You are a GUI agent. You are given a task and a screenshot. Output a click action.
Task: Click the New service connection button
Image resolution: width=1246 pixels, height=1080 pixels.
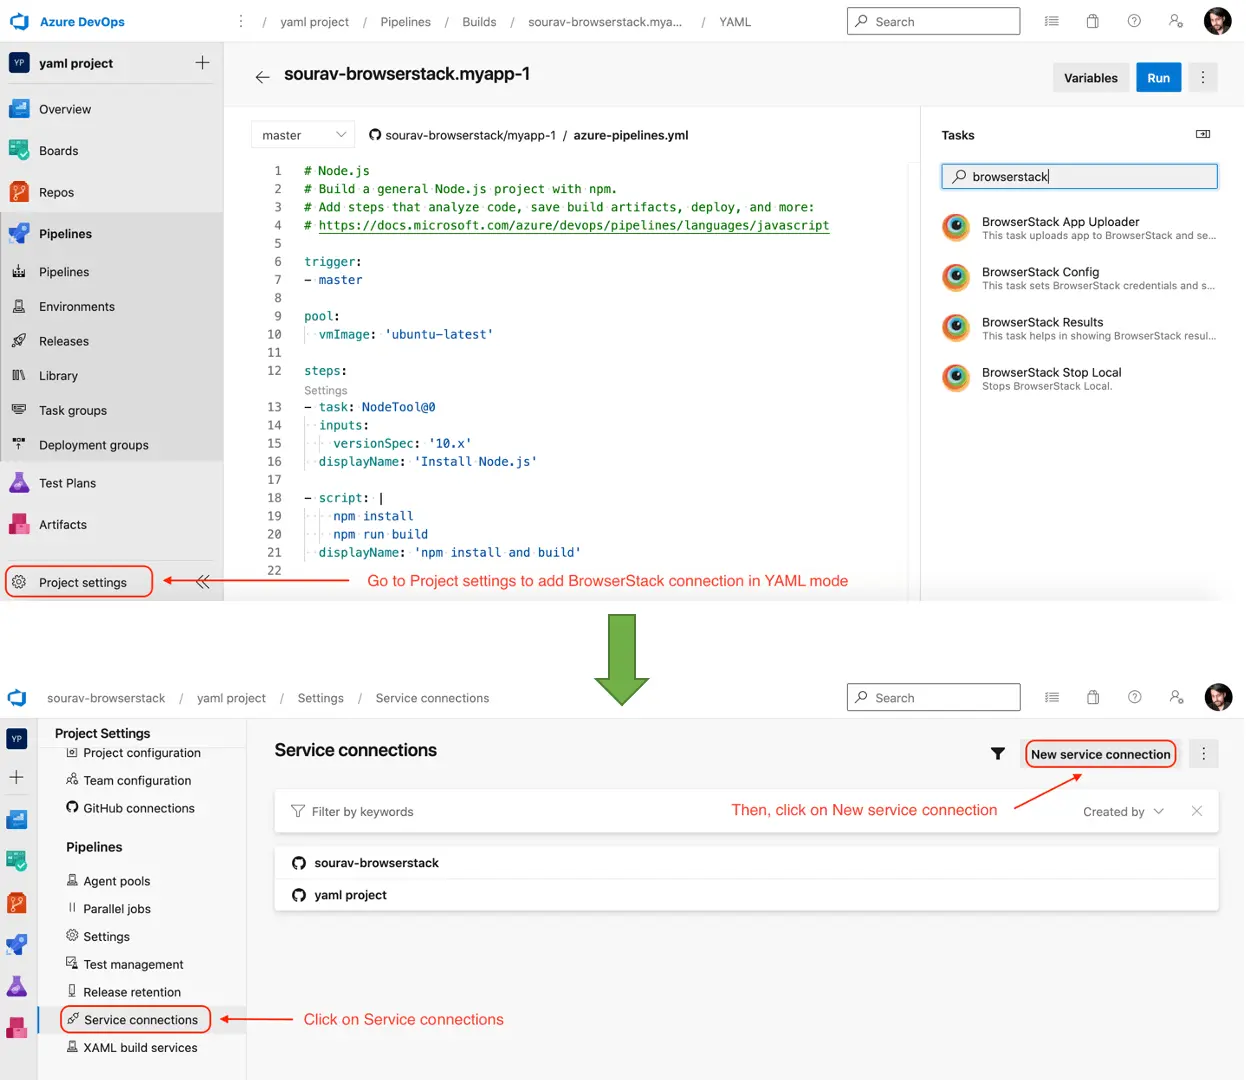[1100, 755]
